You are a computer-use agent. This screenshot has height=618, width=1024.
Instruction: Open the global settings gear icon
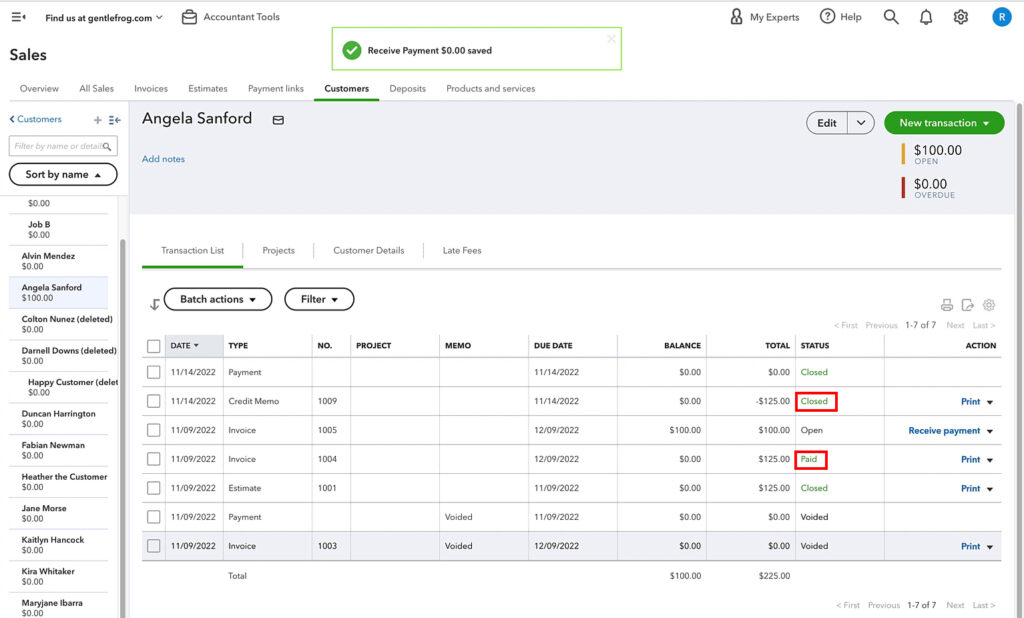961,16
